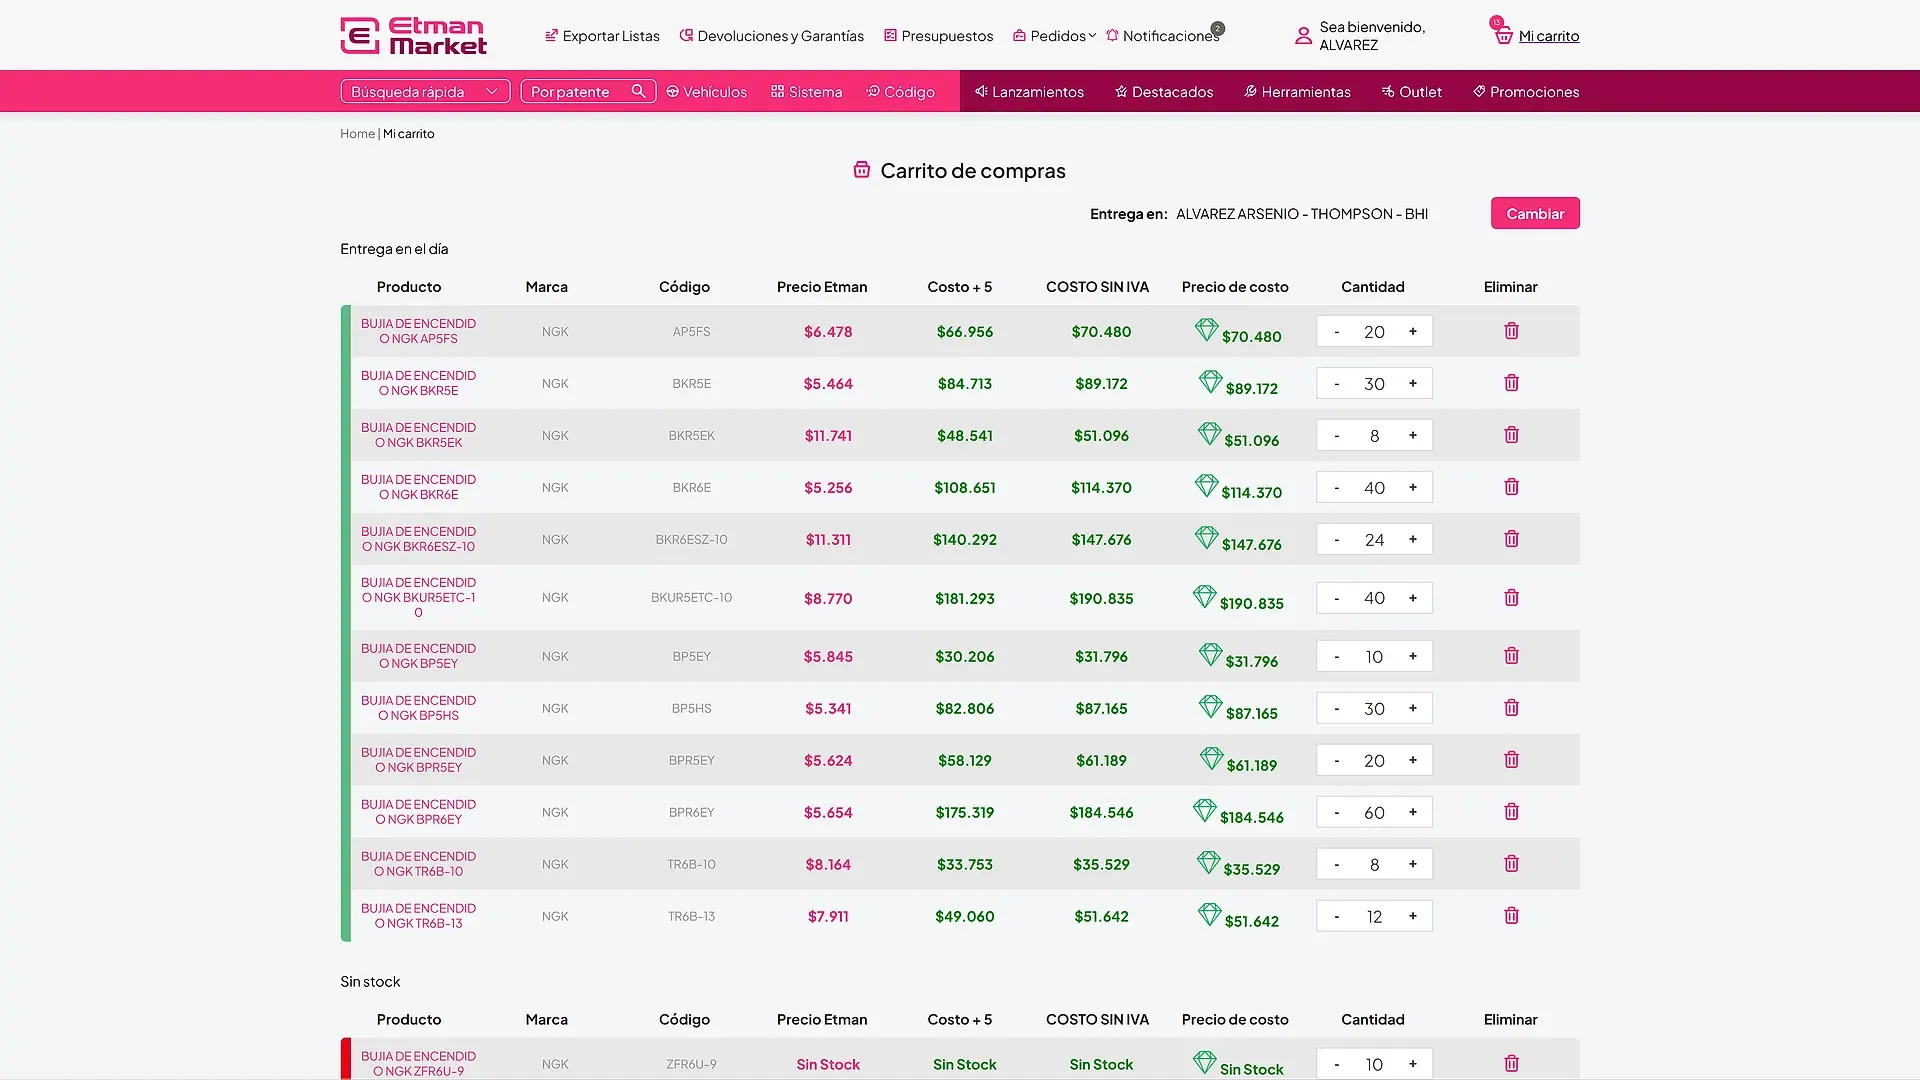This screenshot has width=1920, height=1080.
Task: Open the Búsqueda rápida dropdown
Action: [x=425, y=91]
